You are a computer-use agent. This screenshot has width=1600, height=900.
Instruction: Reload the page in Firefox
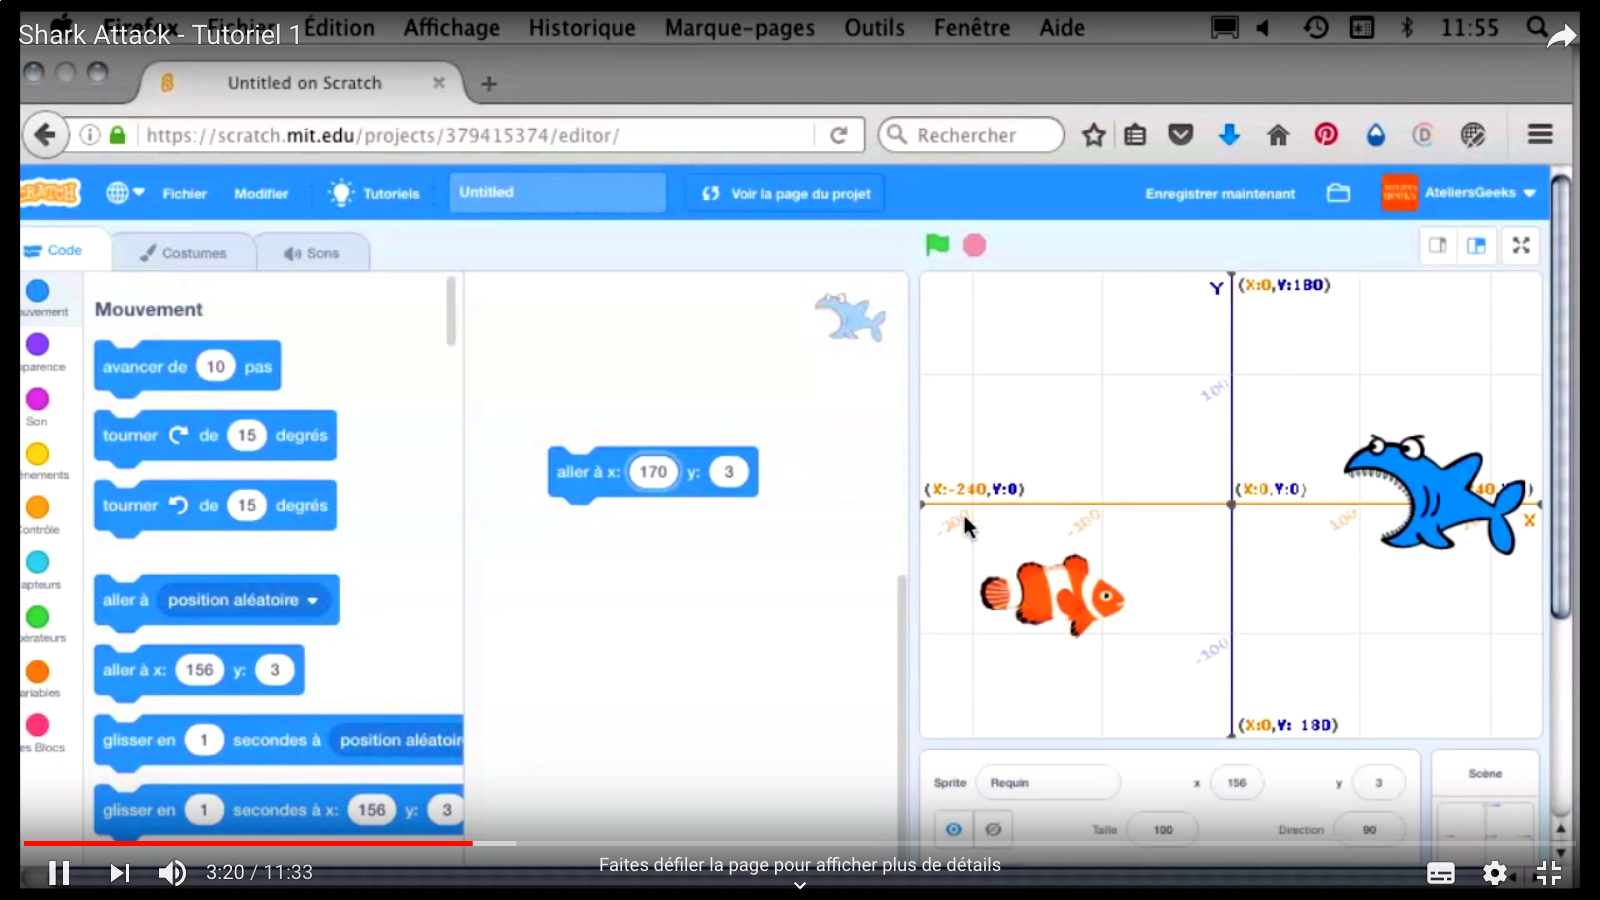pos(839,135)
